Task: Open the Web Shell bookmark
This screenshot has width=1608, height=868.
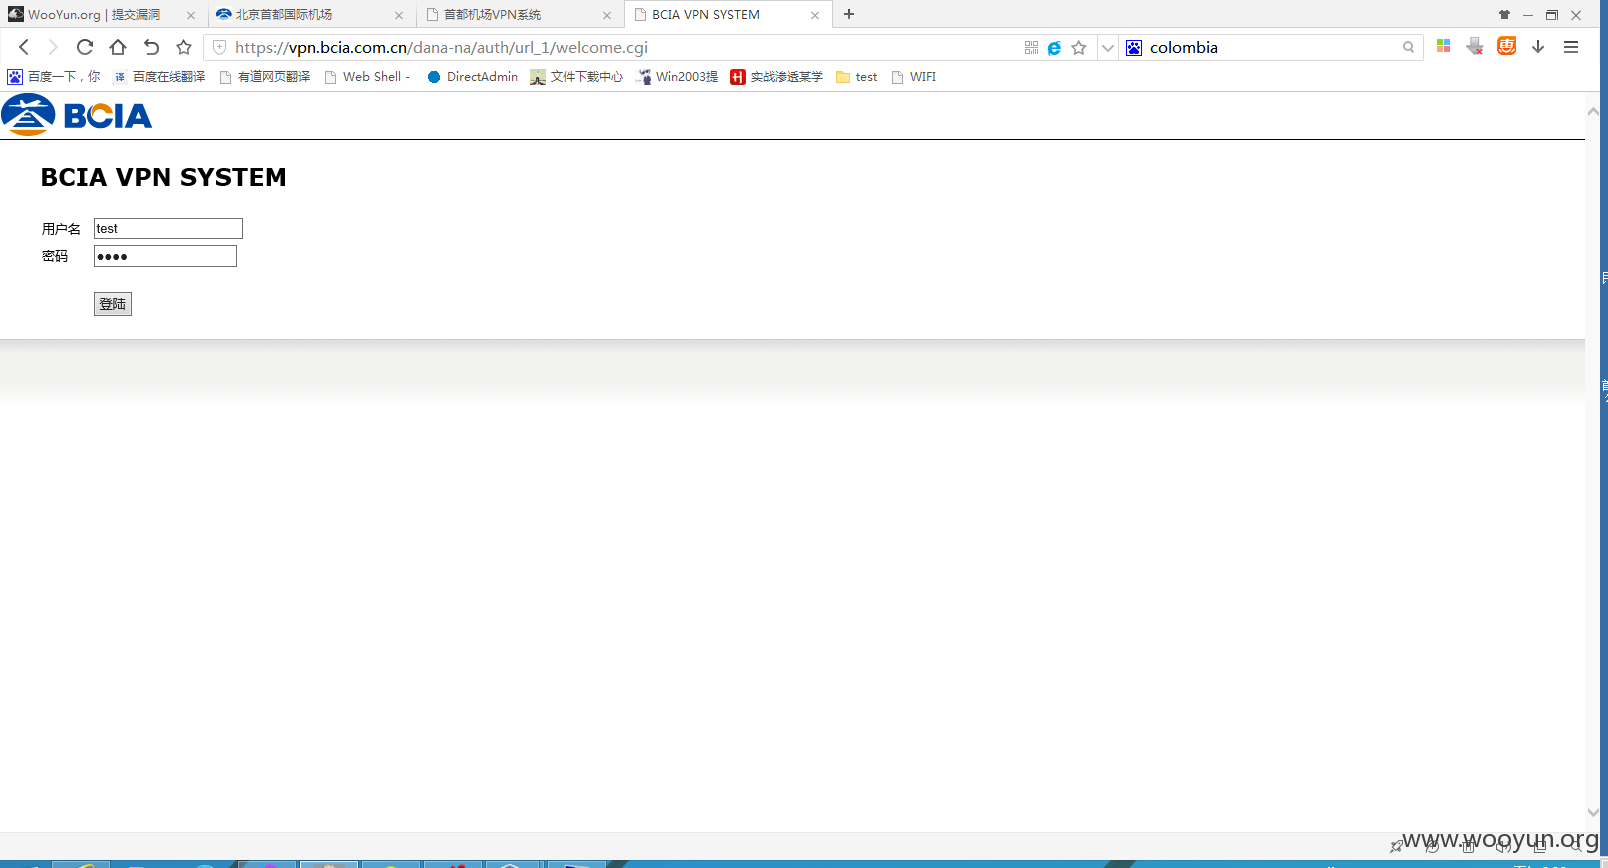Action: (367, 77)
